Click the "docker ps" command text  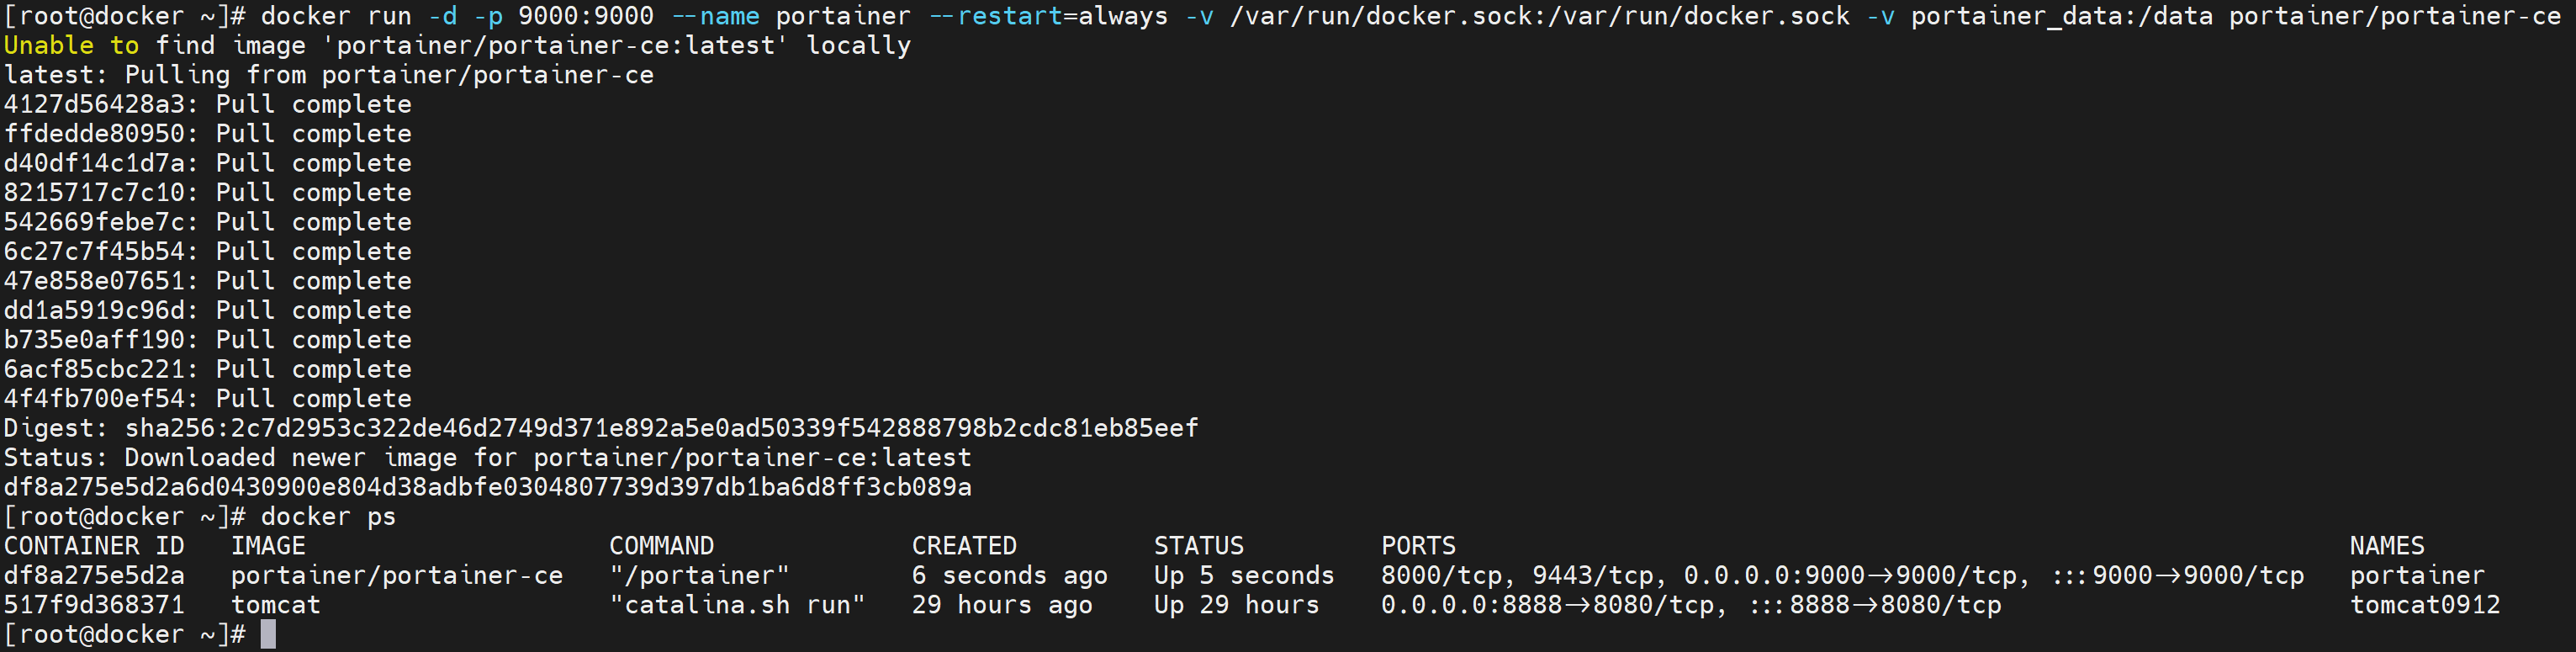coord(328,517)
